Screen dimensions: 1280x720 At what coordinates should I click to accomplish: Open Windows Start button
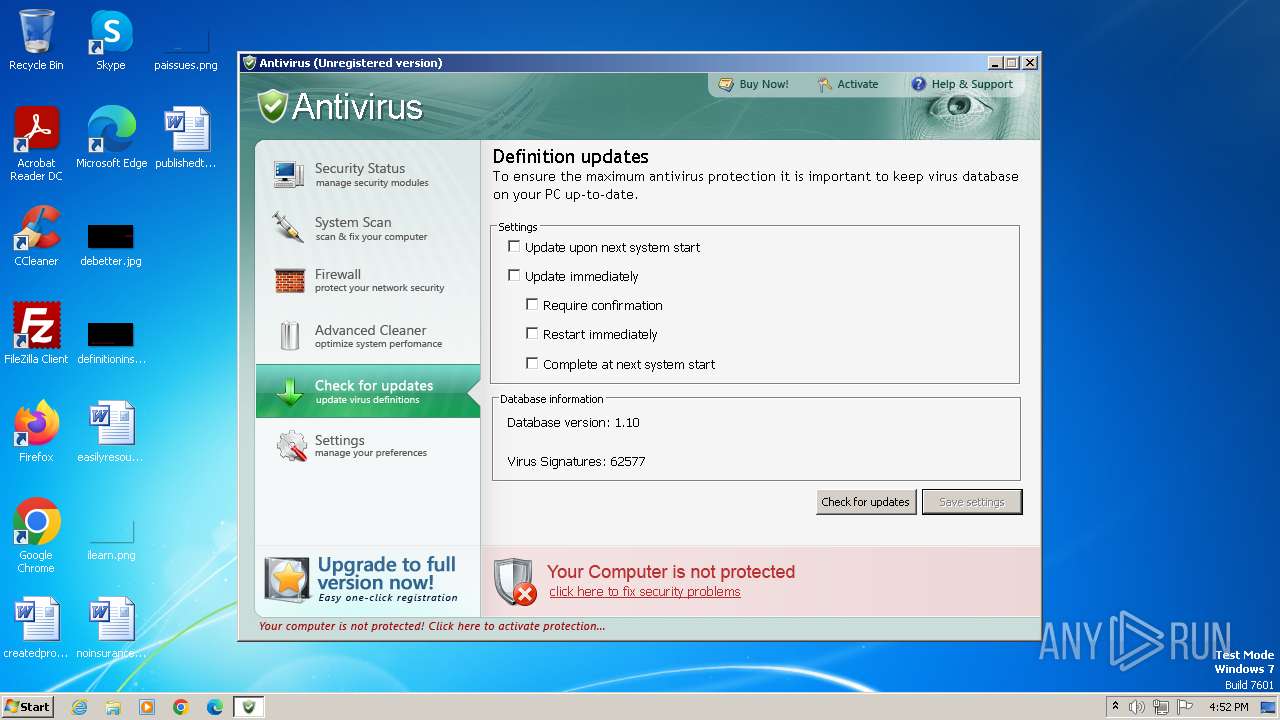[28, 707]
